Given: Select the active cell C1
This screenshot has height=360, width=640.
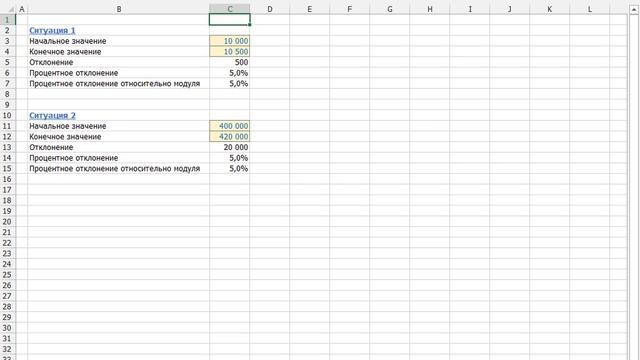Looking at the screenshot, I should point(230,20).
